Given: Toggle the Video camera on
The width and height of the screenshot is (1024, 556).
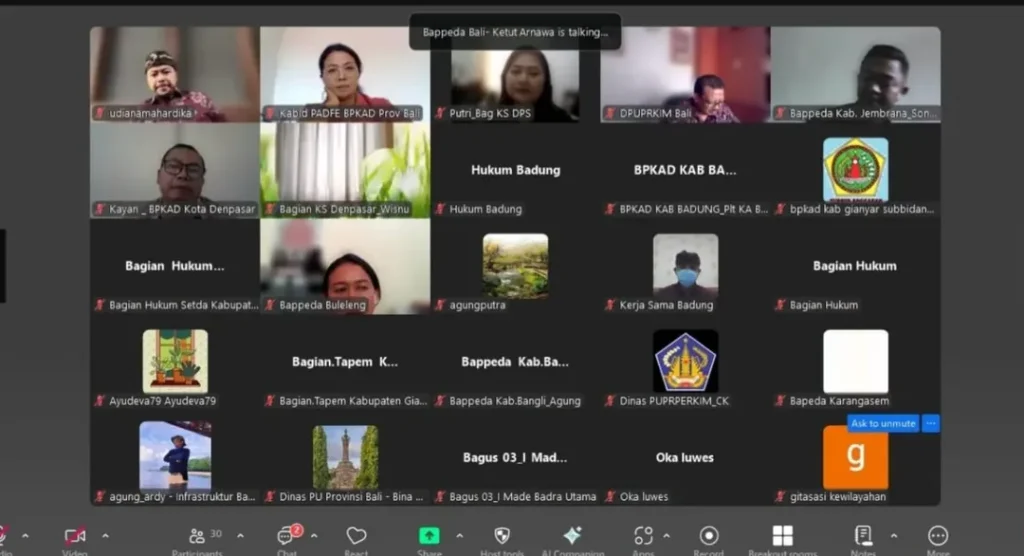Looking at the screenshot, I should pyautogui.click(x=74, y=537).
